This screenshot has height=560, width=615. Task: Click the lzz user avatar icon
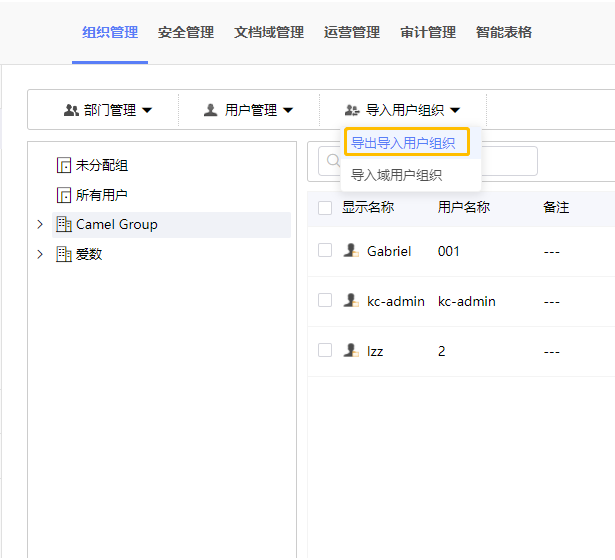click(351, 350)
